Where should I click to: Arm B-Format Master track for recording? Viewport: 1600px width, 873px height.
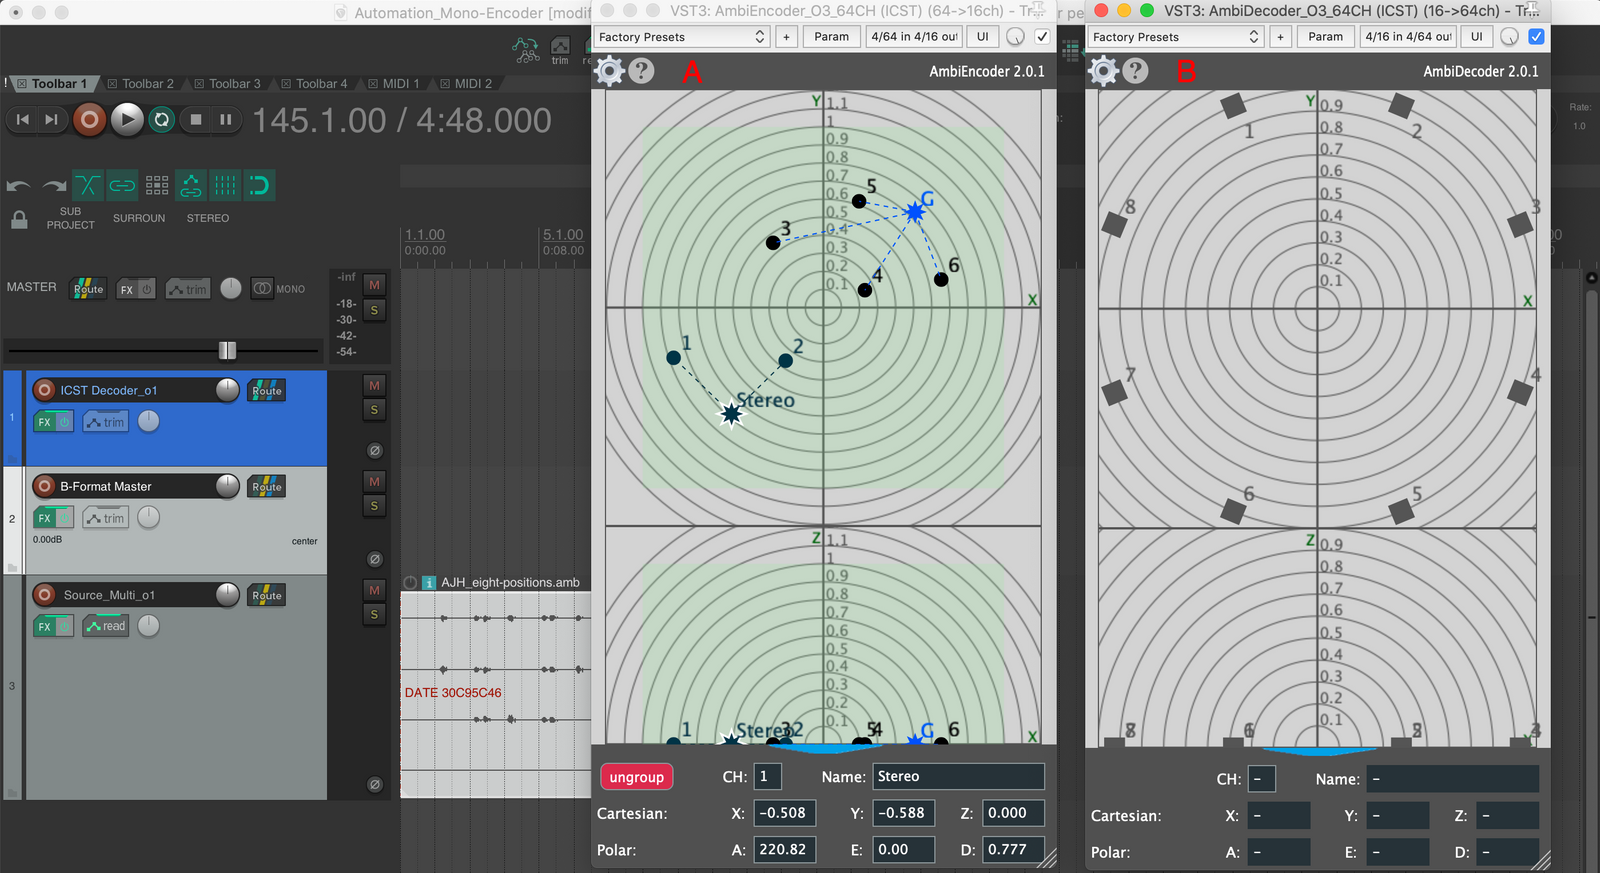coord(44,486)
